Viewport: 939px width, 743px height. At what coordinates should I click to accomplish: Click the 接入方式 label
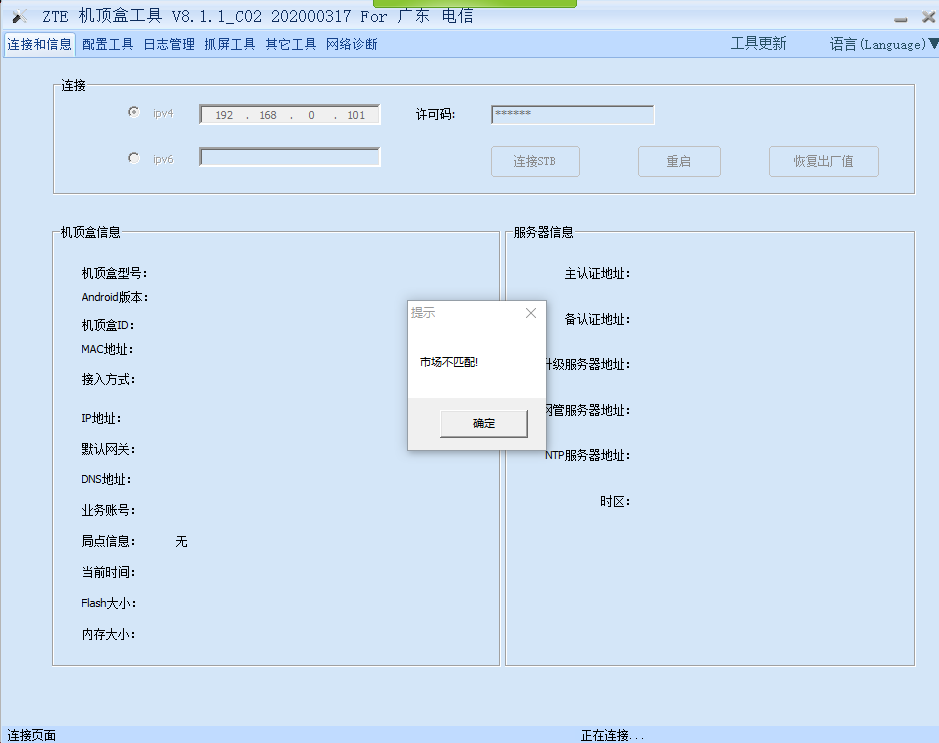[108, 380]
